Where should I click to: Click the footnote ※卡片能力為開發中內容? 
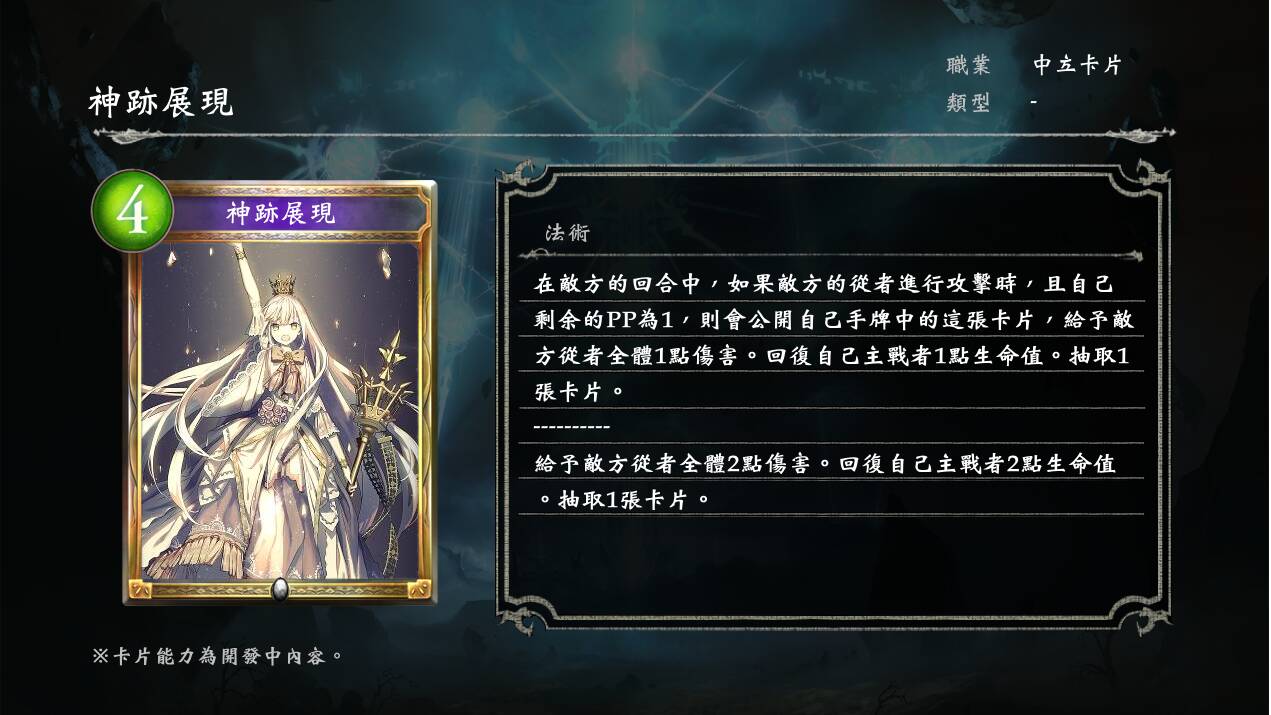point(218,657)
